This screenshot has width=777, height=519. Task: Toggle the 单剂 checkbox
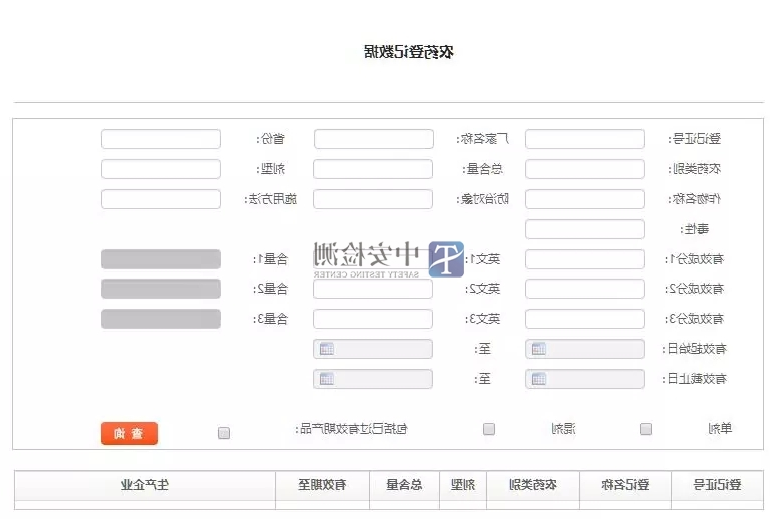646,429
